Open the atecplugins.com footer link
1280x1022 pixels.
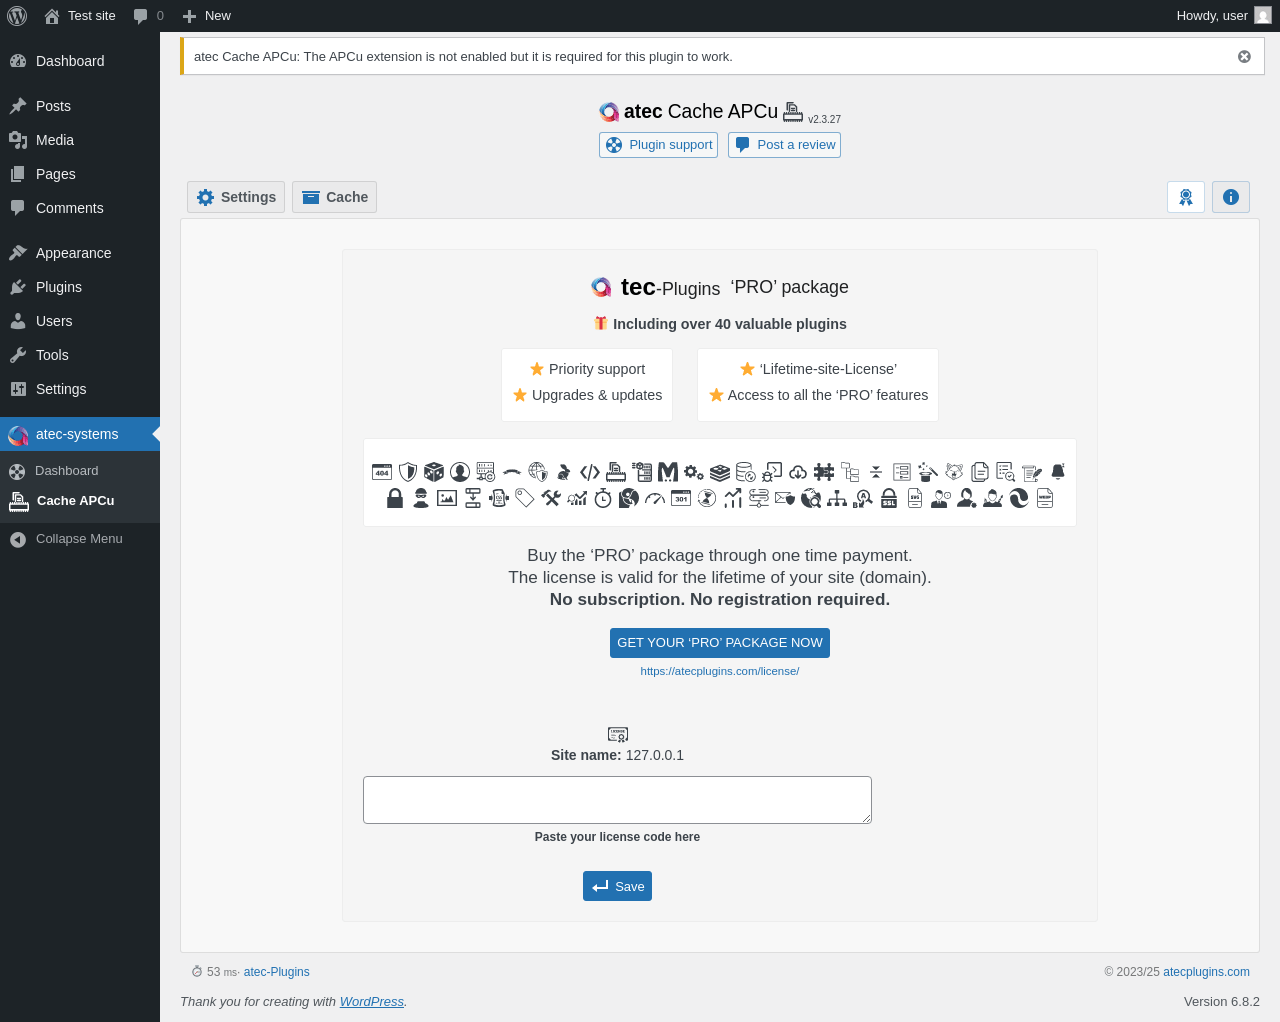[x=1206, y=972]
